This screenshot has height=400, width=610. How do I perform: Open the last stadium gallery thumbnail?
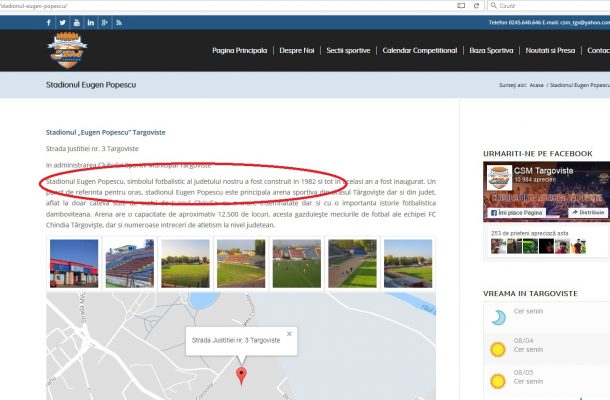[408, 263]
